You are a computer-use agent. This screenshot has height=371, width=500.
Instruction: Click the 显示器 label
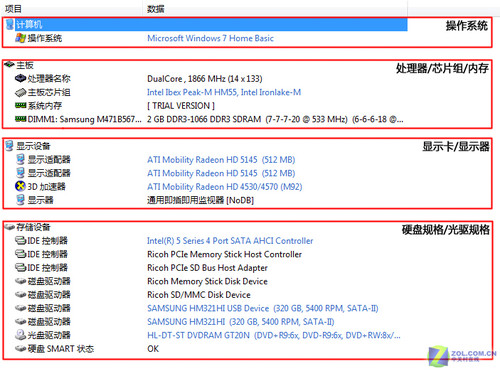(x=40, y=200)
